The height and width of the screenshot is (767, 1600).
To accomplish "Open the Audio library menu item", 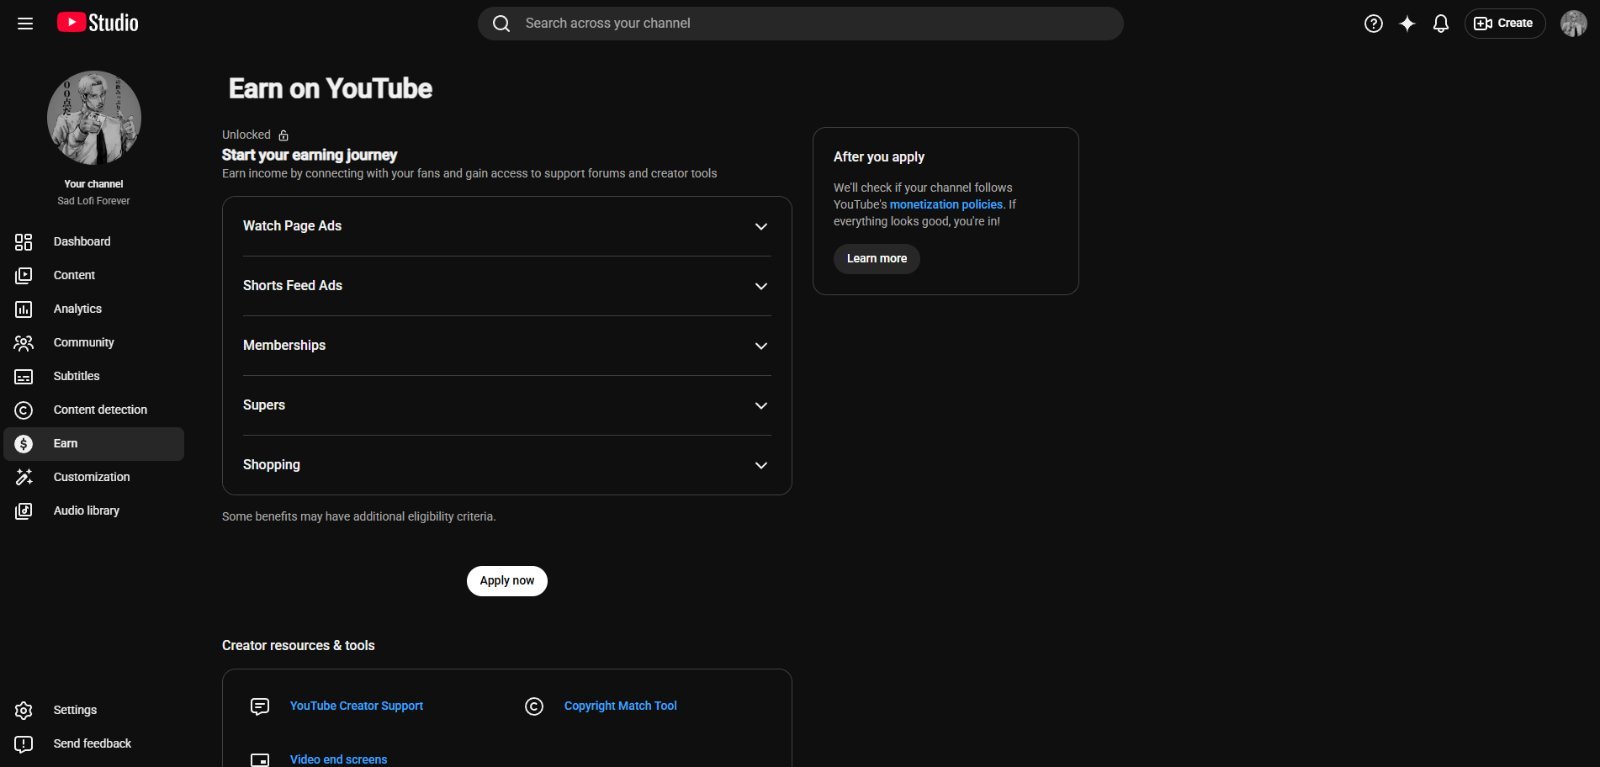I will tap(86, 511).
